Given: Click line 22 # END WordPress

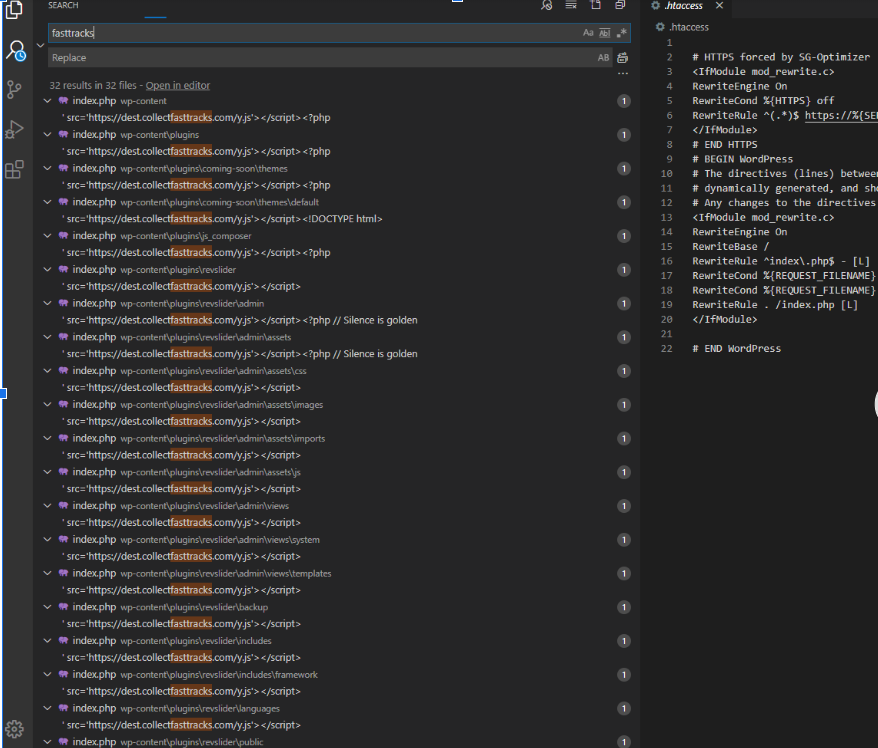Looking at the screenshot, I should tap(736, 348).
